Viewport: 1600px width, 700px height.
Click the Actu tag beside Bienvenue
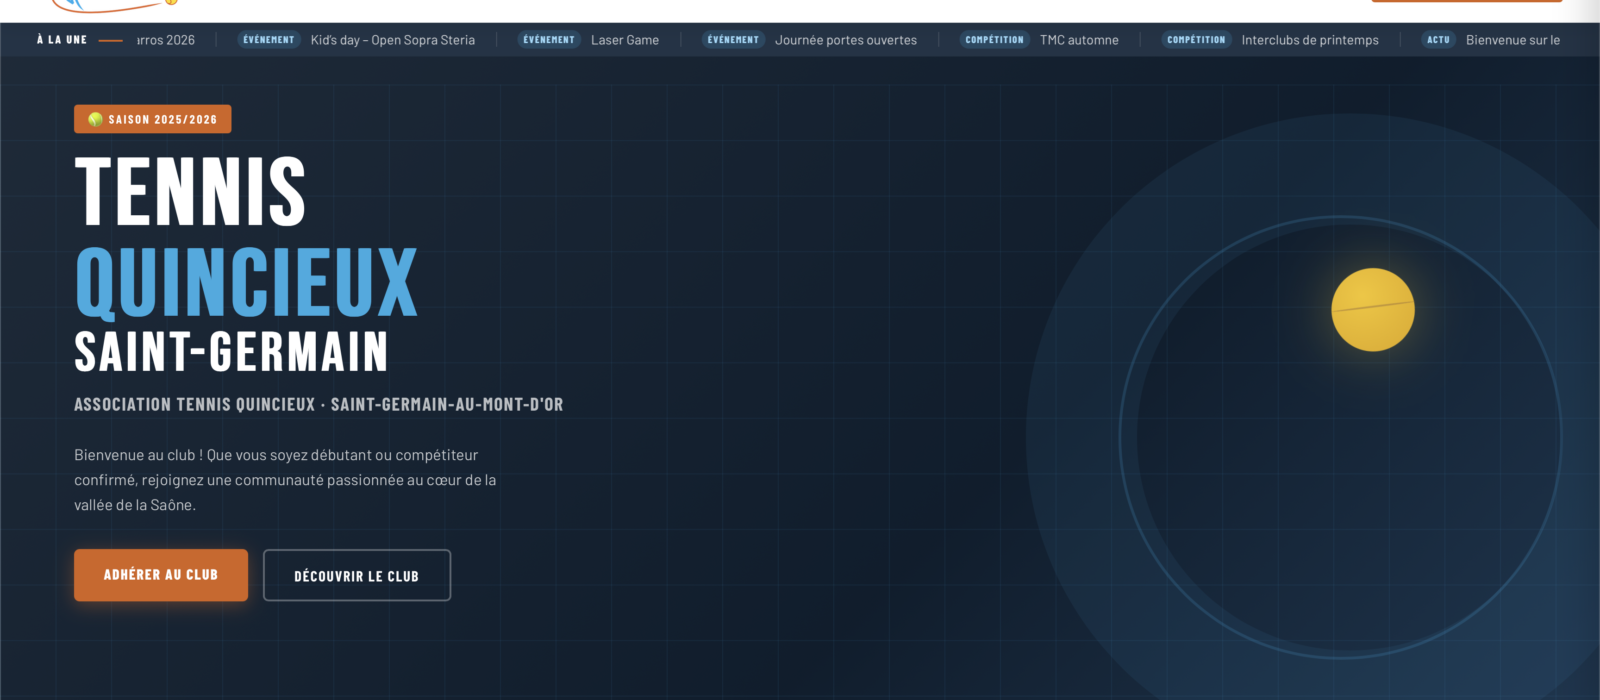[x=1438, y=40]
